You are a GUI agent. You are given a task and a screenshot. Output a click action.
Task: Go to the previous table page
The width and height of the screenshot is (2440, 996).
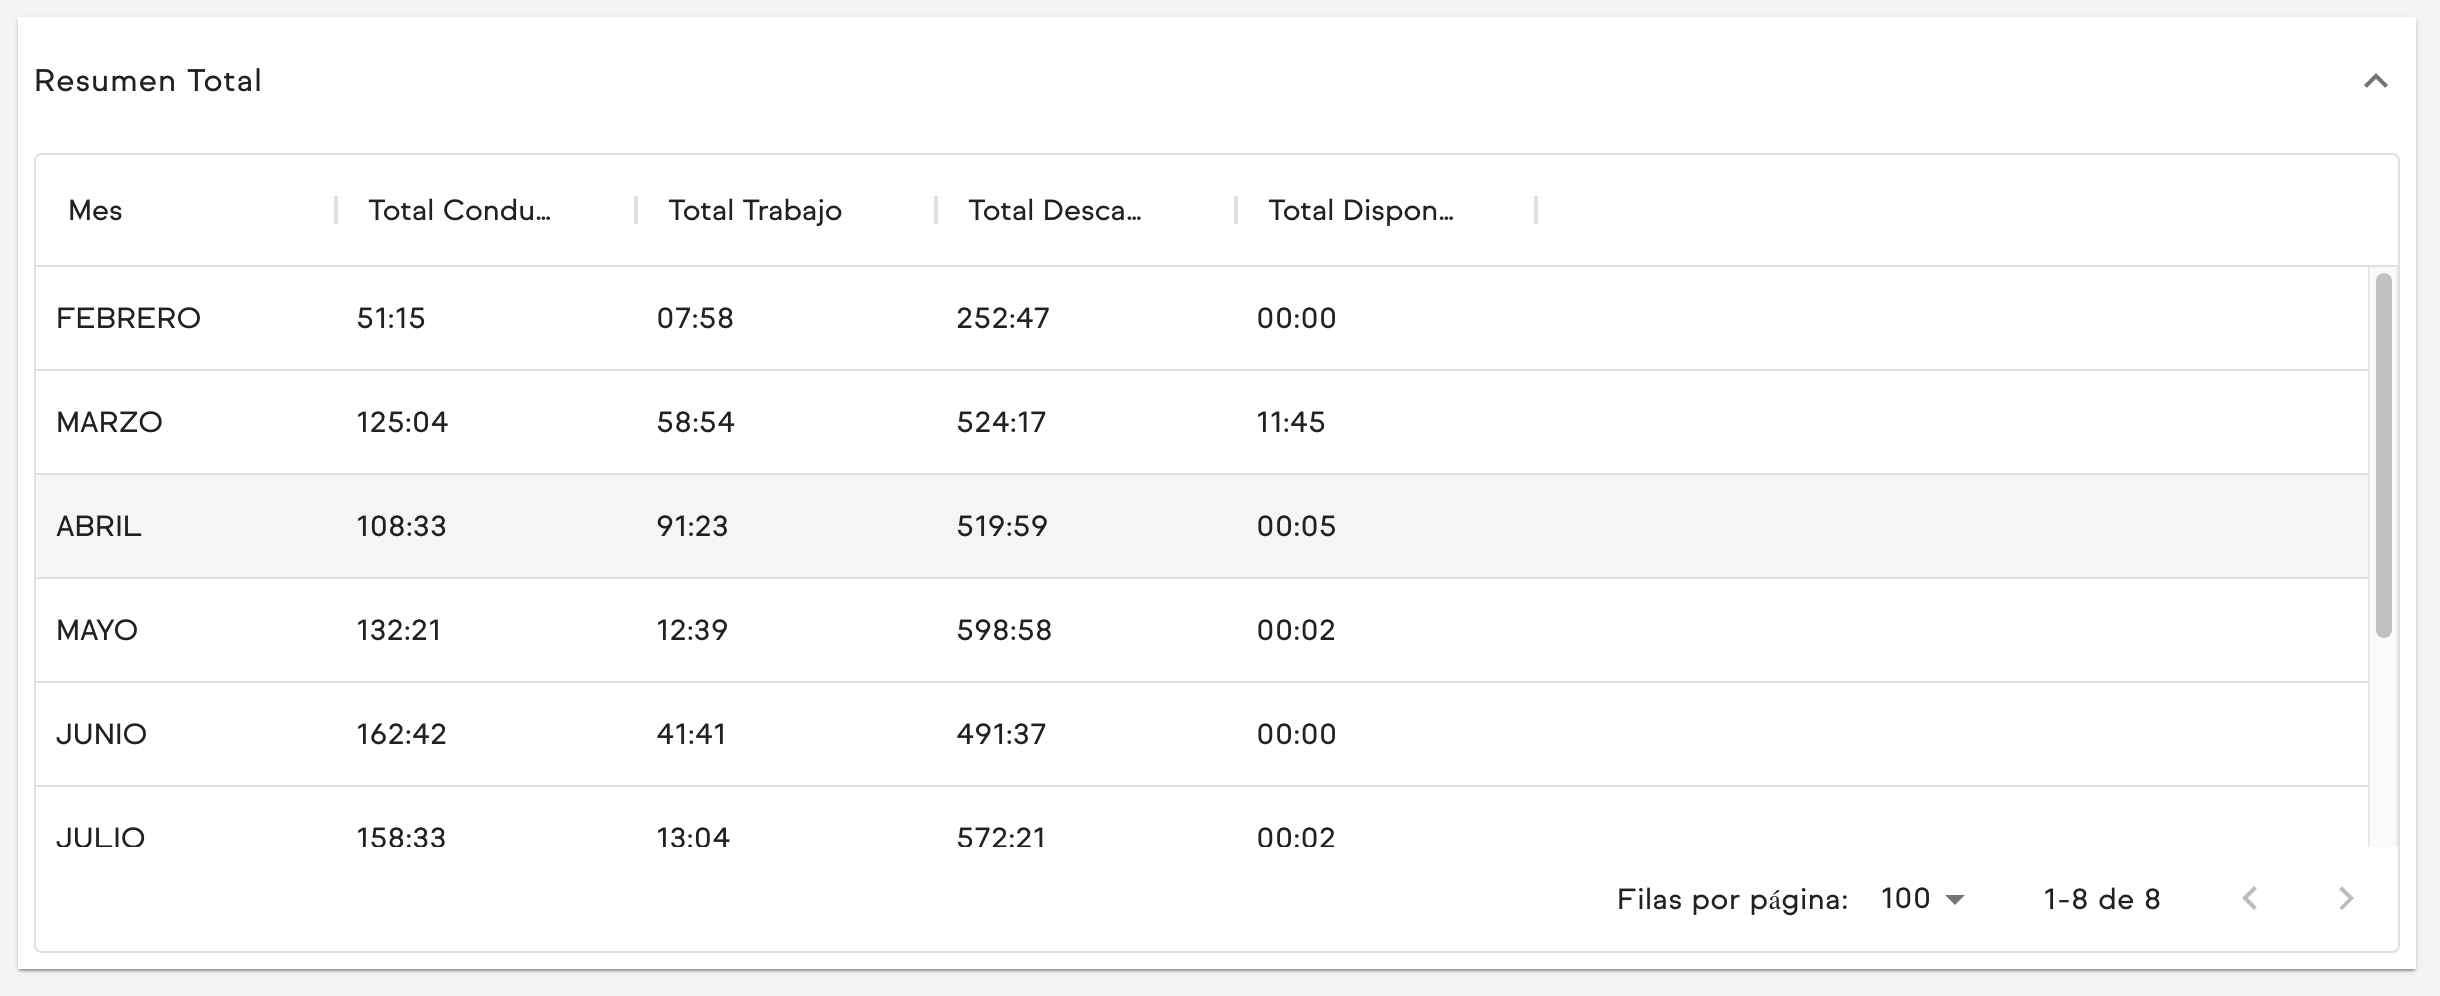[x=2250, y=899]
